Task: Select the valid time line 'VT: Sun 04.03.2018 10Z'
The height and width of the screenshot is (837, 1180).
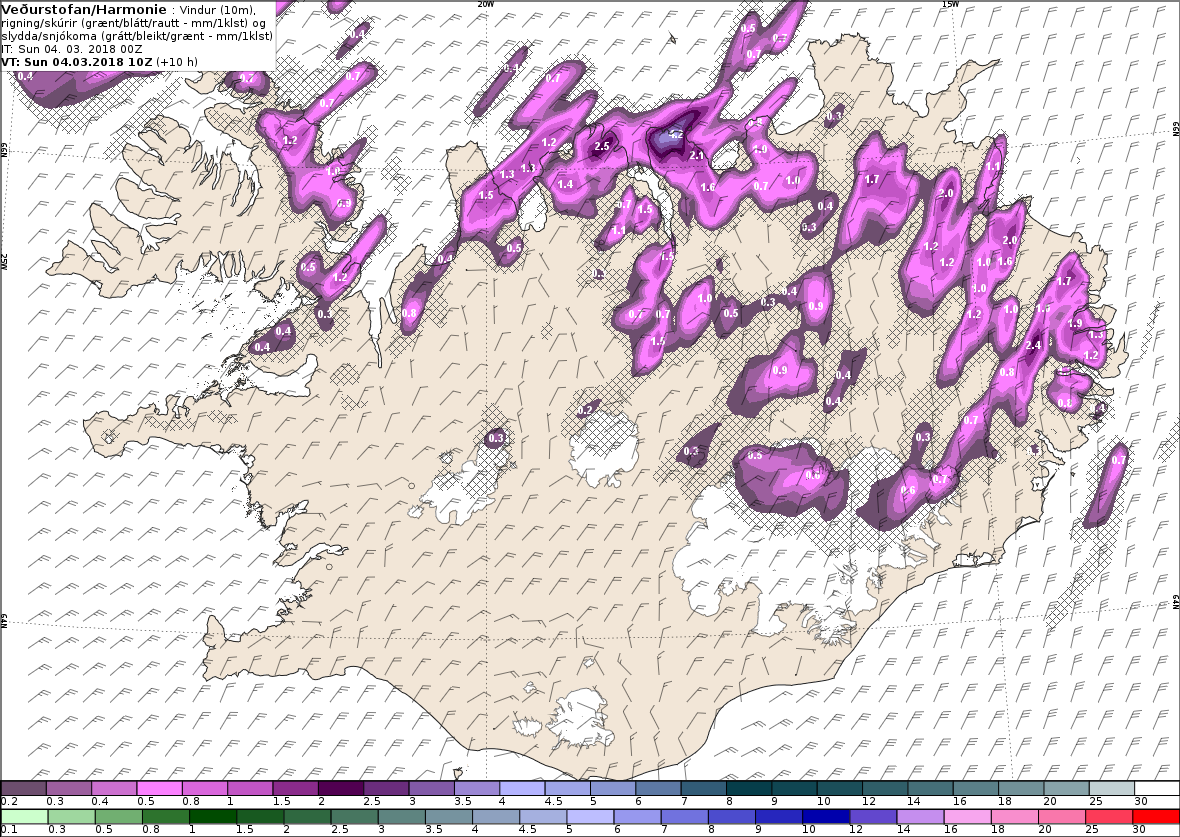Action: [77, 62]
